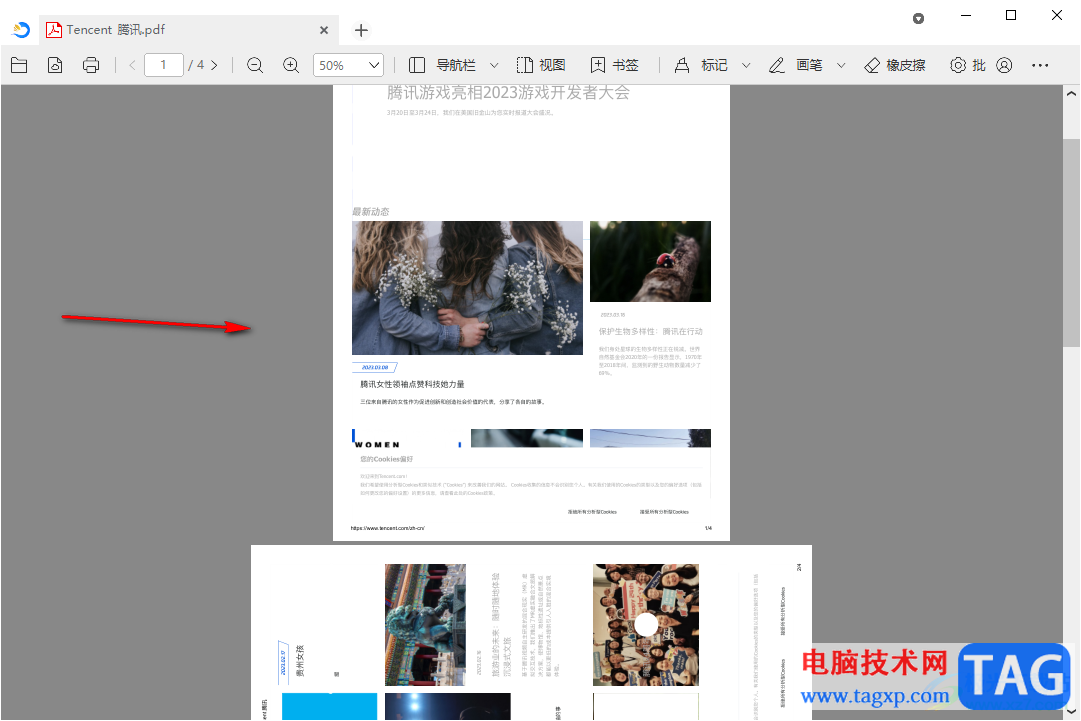Minimize the PDF reader window

pyautogui.click(x=966, y=15)
